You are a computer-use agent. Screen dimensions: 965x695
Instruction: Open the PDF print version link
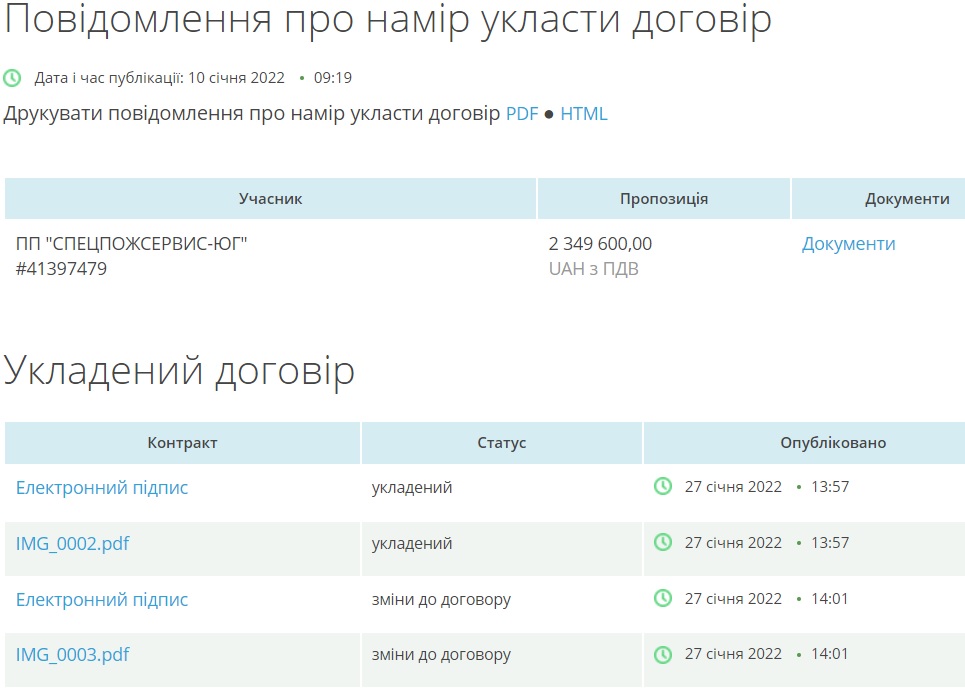click(521, 114)
